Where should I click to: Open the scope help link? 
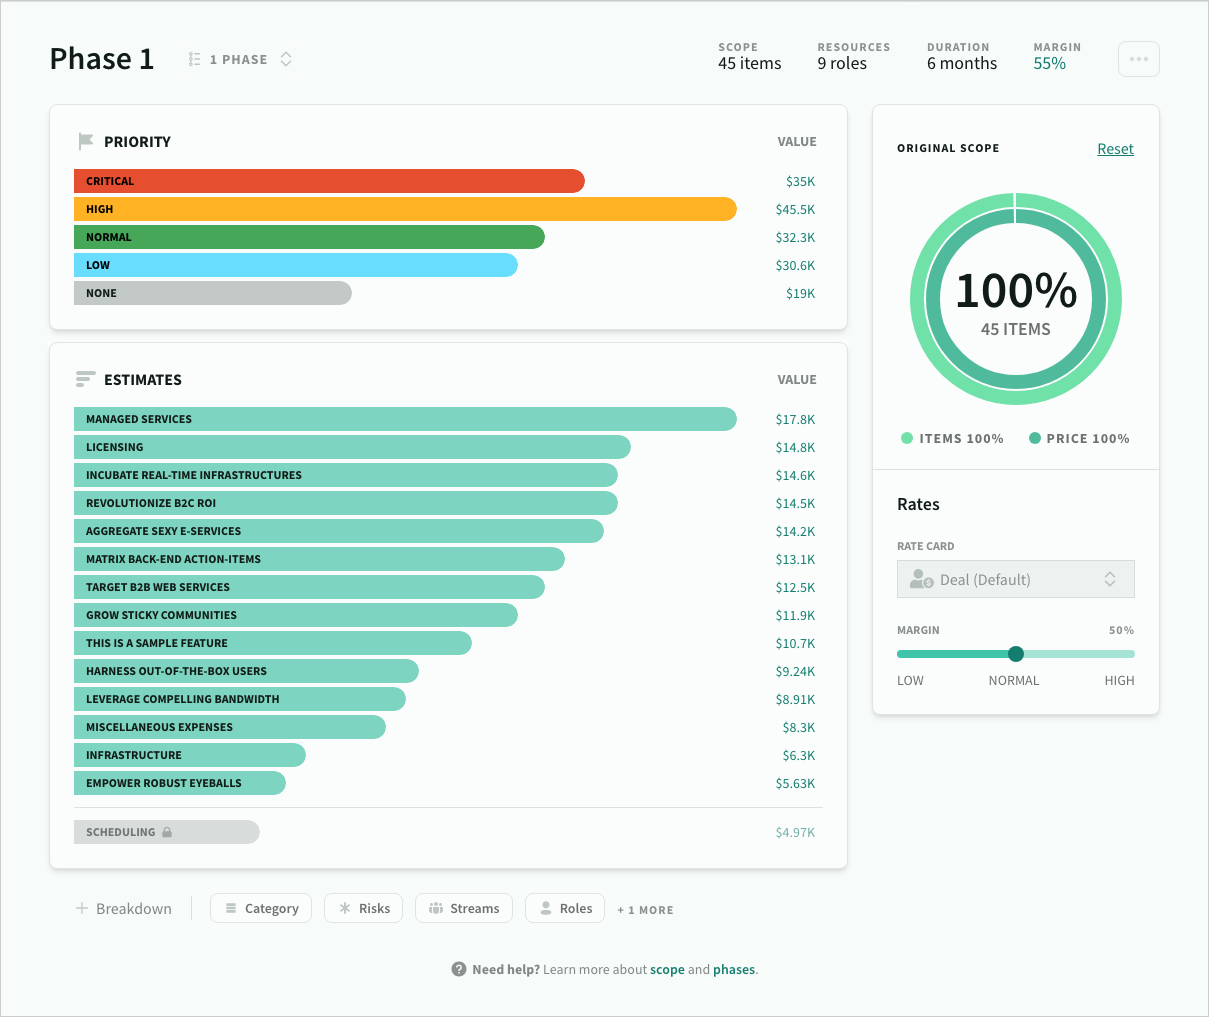667,969
